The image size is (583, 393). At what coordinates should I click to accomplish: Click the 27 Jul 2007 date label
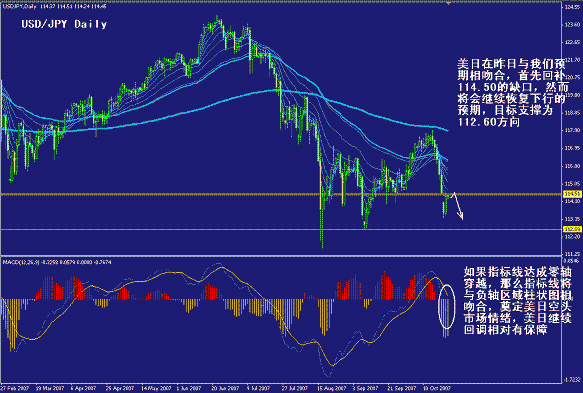click(x=294, y=389)
